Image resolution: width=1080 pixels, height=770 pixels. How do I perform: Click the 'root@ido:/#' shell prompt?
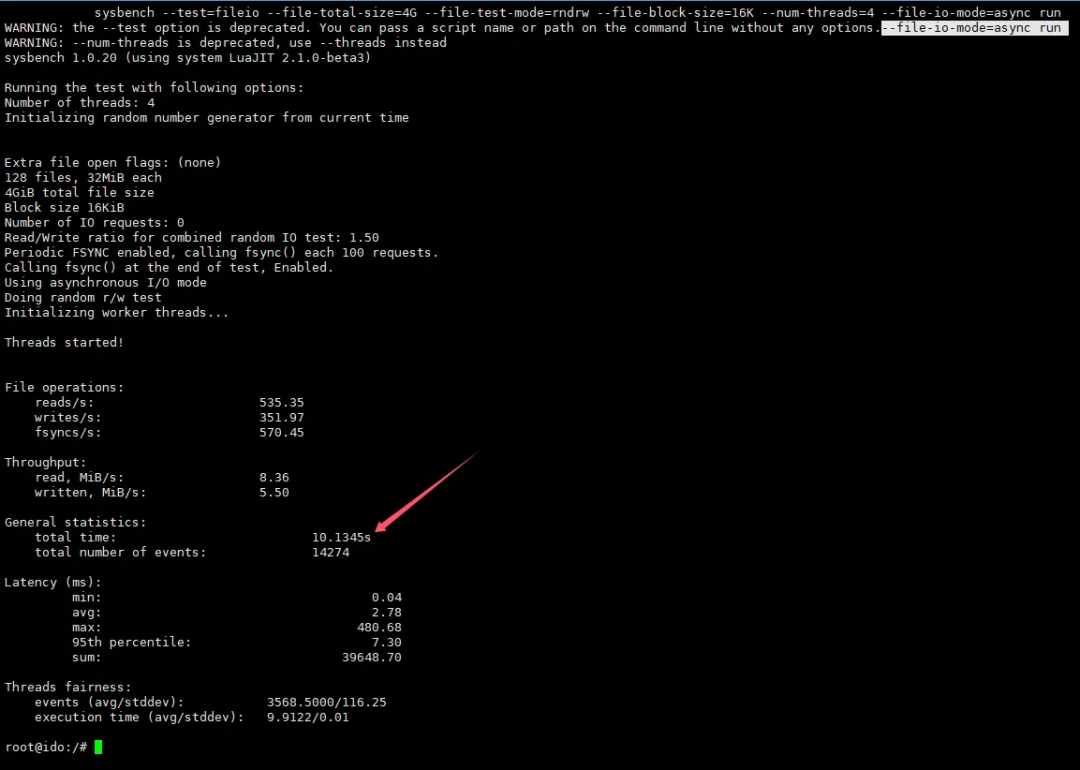pyautogui.click(x=45, y=747)
